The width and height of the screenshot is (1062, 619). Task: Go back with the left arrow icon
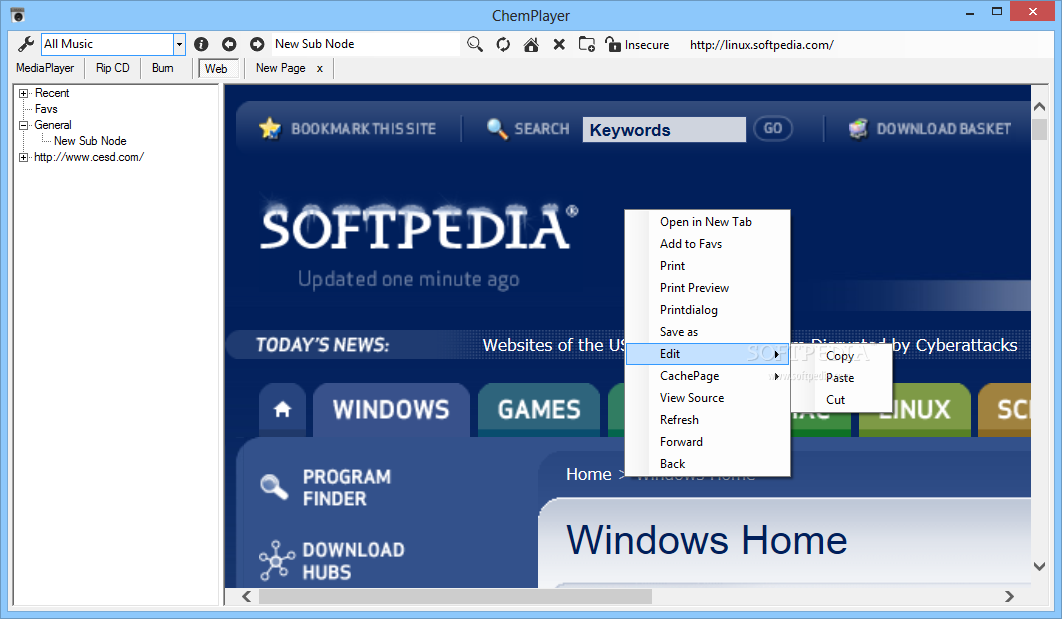pos(229,44)
